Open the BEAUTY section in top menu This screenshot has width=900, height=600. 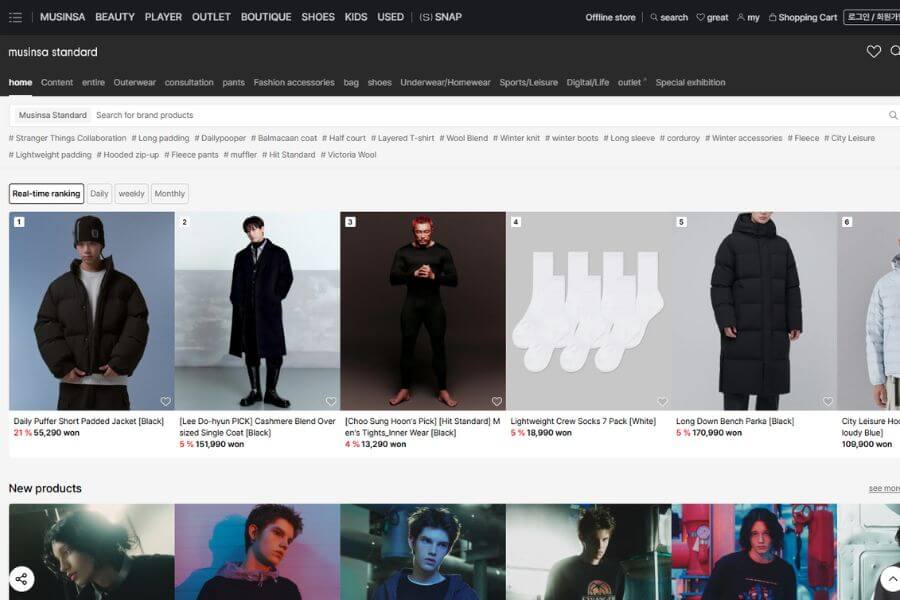click(x=115, y=17)
